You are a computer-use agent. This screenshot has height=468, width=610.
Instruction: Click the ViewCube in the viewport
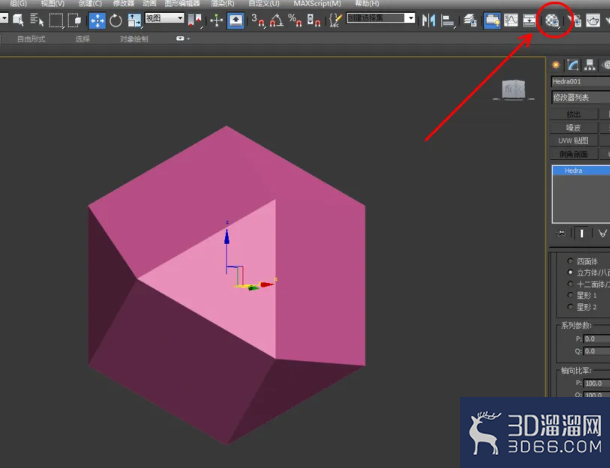point(514,89)
